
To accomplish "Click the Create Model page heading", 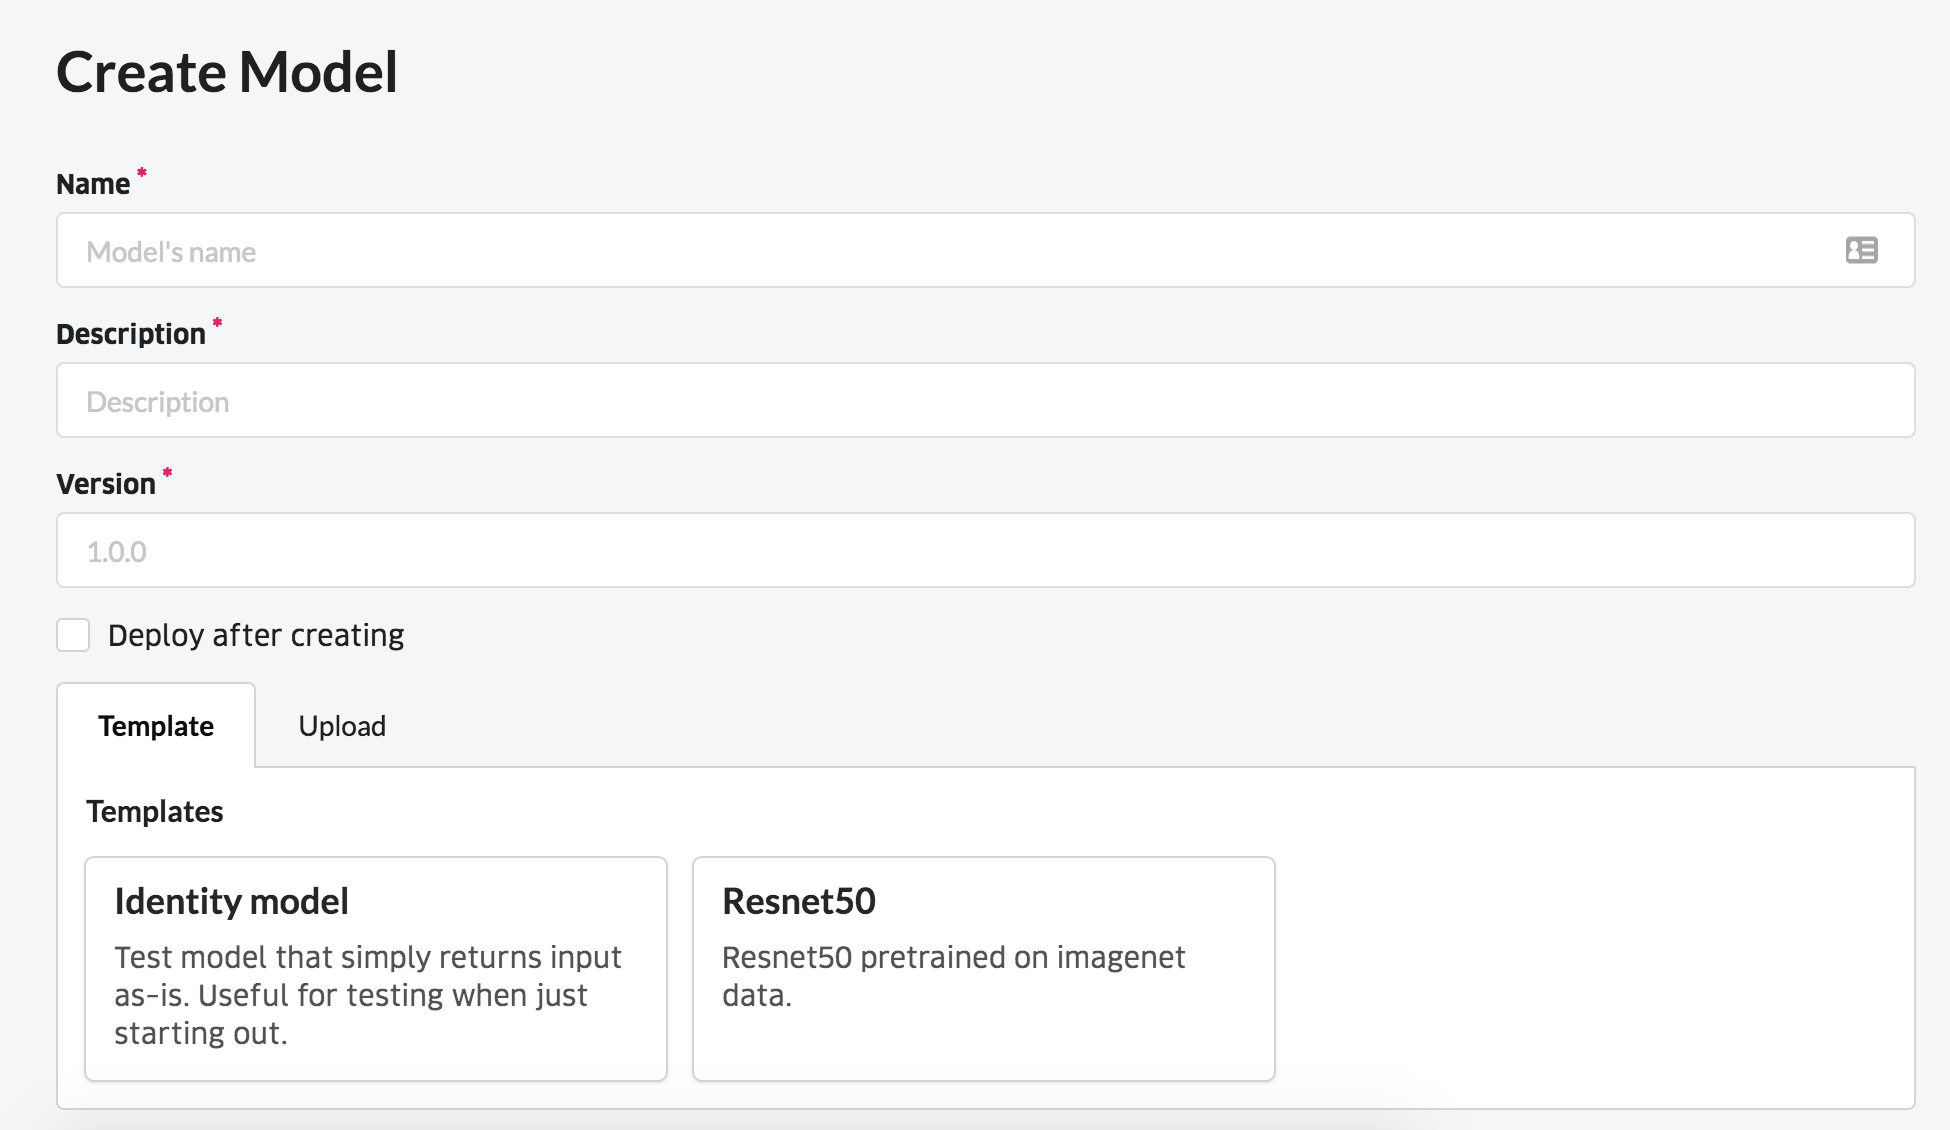I will coord(227,72).
